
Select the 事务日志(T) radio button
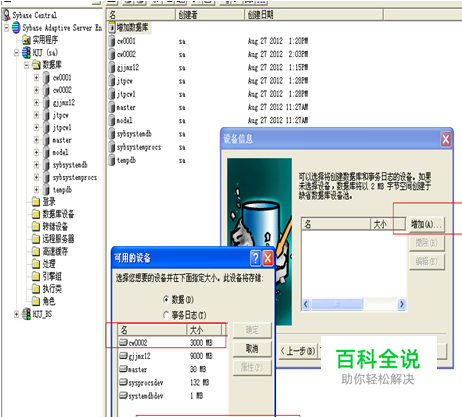(166, 315)
